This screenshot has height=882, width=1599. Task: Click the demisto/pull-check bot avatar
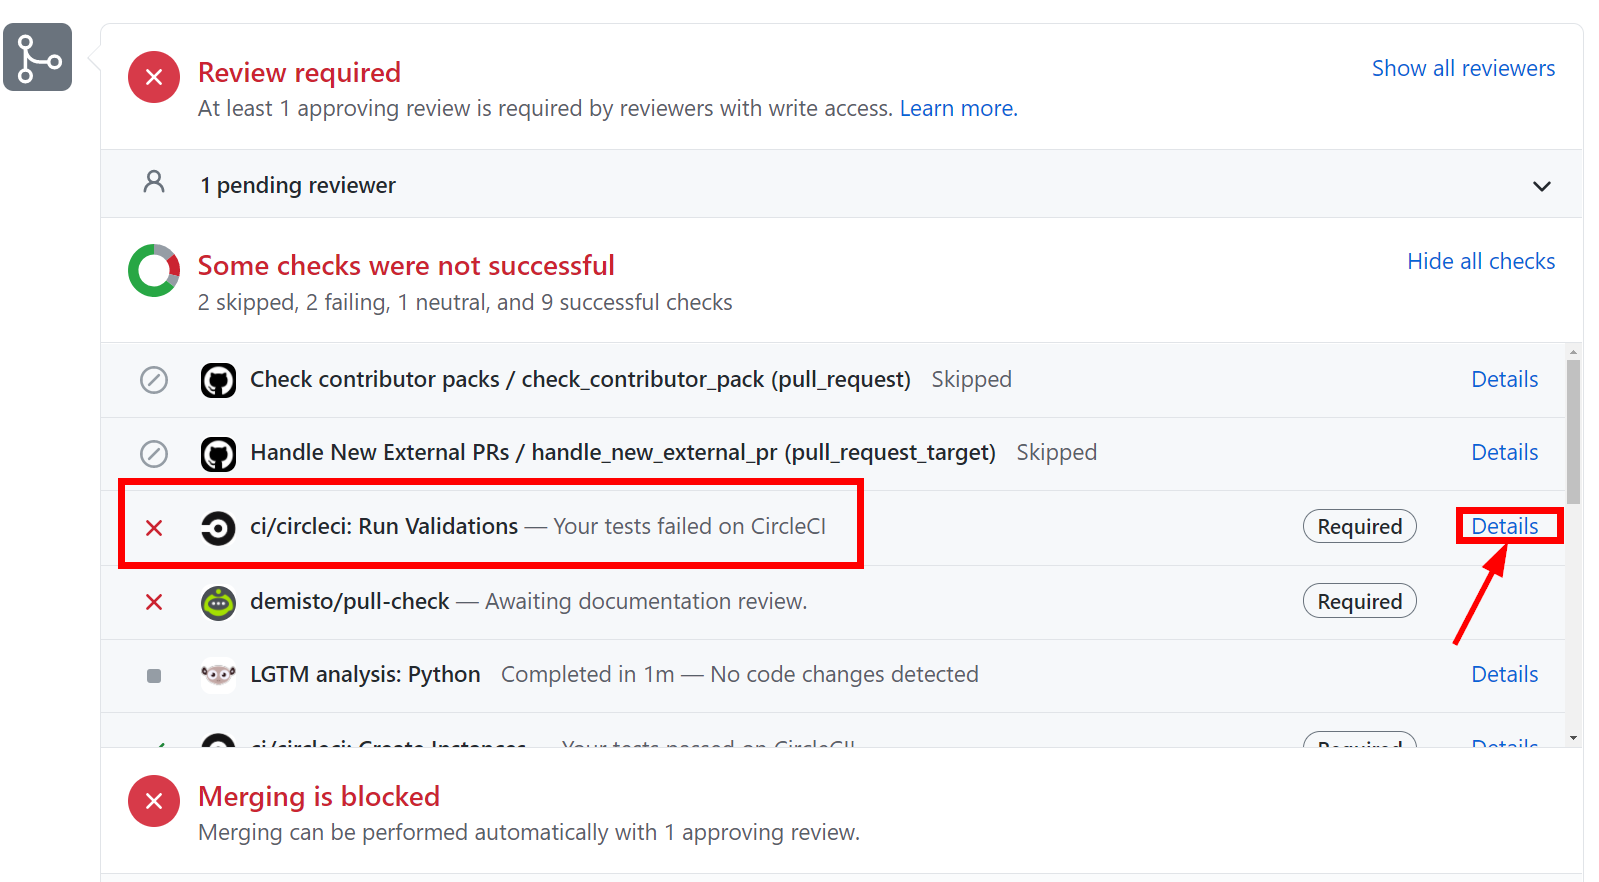tap(217, 601)
